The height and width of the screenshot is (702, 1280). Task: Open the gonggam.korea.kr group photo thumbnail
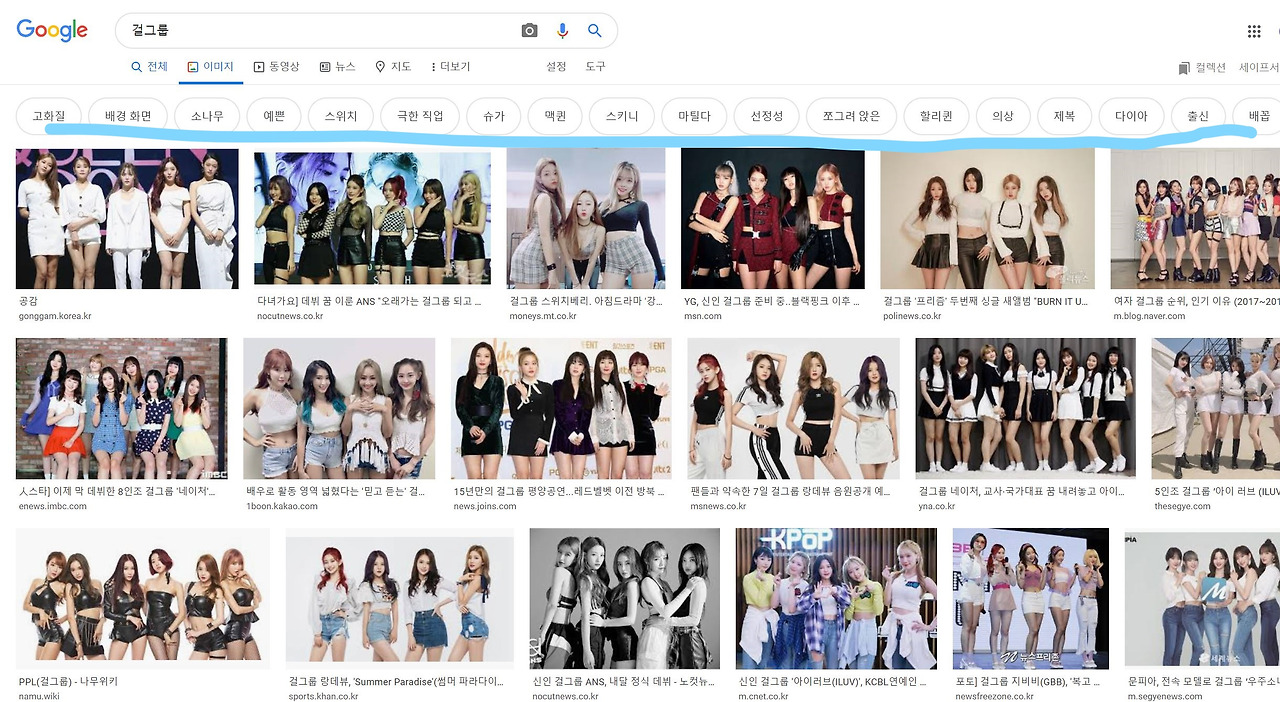(126, 219)
